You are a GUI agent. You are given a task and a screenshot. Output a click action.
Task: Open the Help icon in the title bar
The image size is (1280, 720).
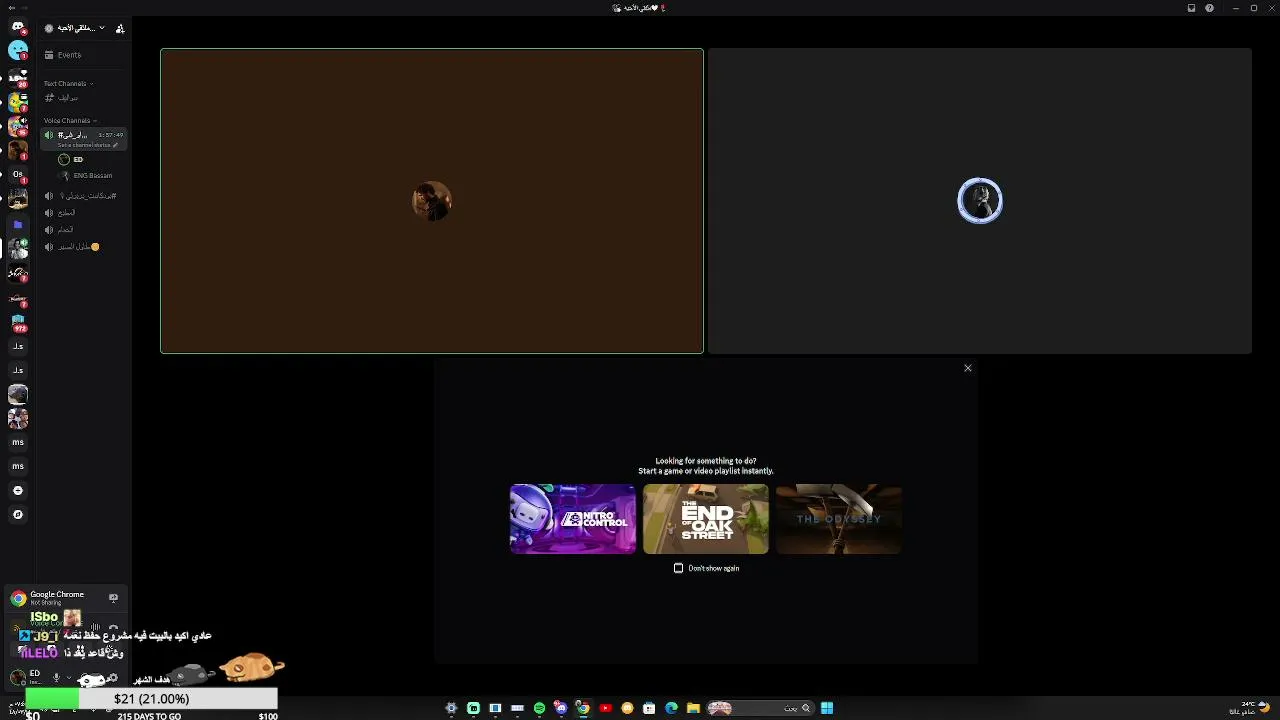(x=1210, y=8)
